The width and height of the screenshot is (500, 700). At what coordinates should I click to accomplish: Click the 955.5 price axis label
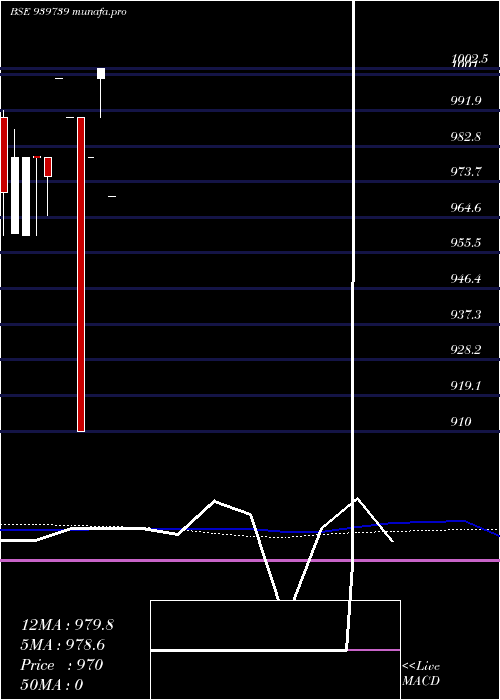pos(466,243)
